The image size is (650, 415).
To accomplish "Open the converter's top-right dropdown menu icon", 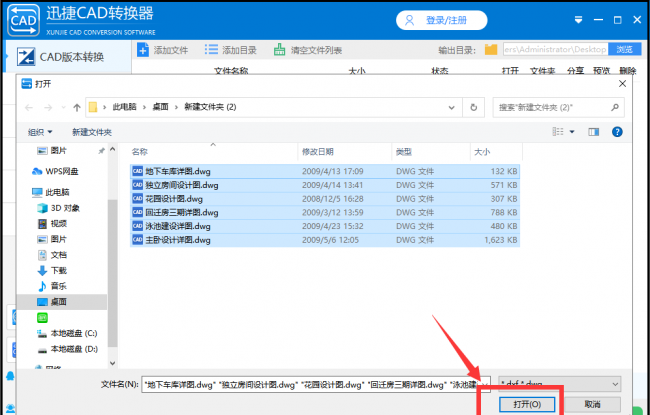I will (579, 20).
